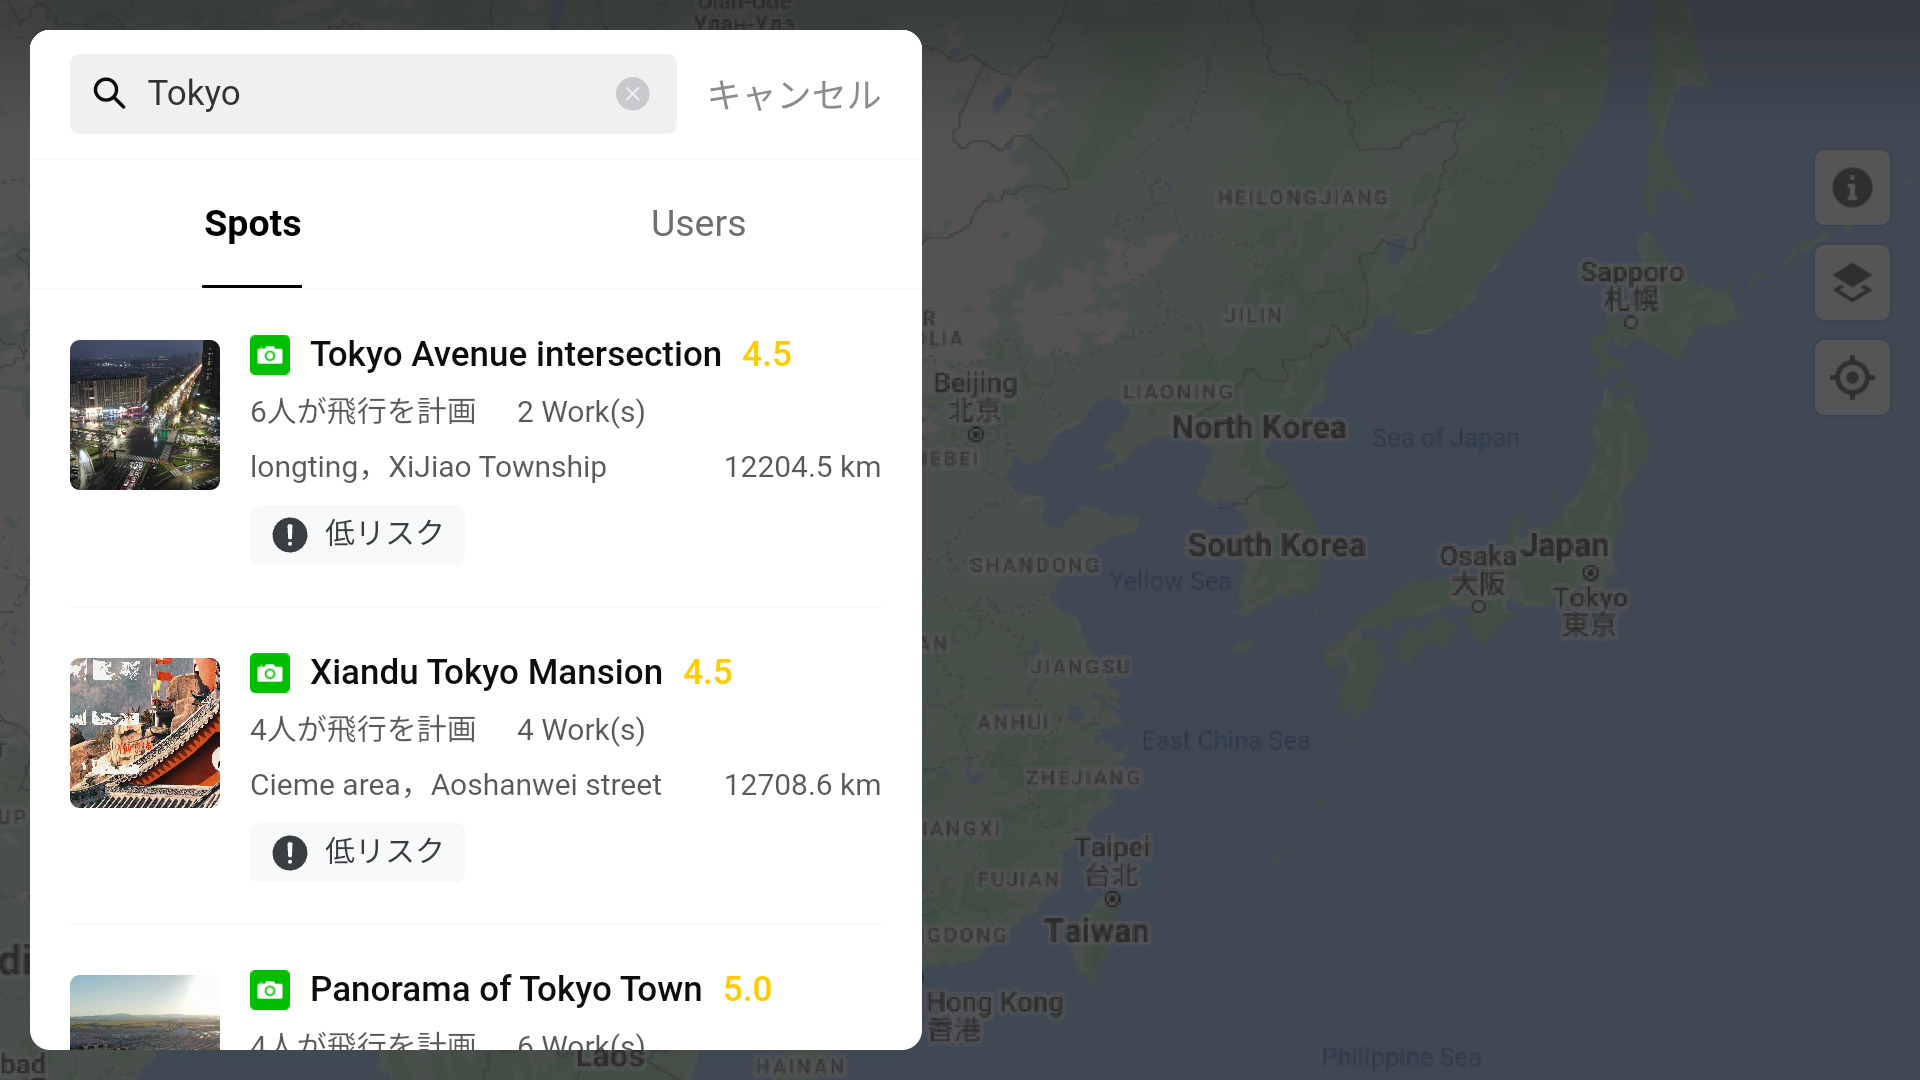Click 低リスク badge under Tokyo Avenue intersection
The image size is (1920, 1080).
pyautogui.click(x=357, y=535)
